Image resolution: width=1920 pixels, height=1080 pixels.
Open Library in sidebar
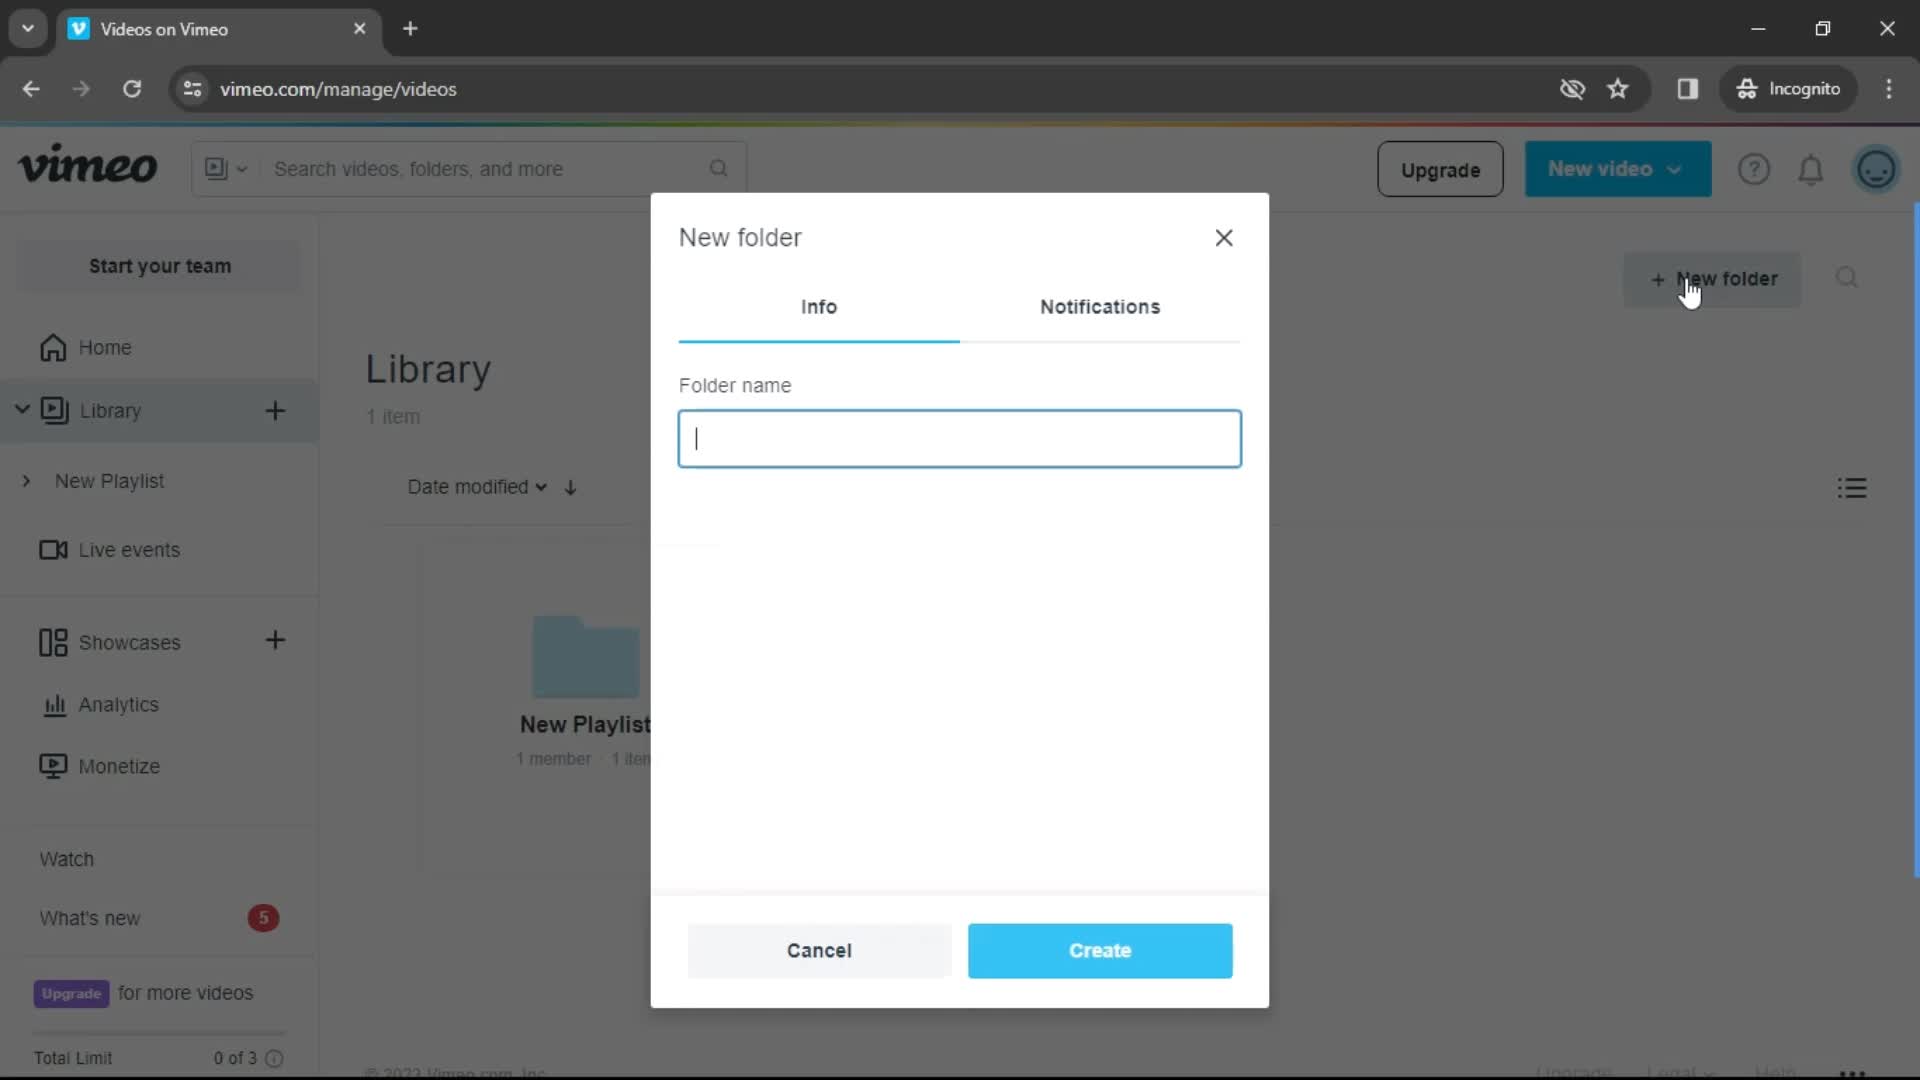pos(110,411)
